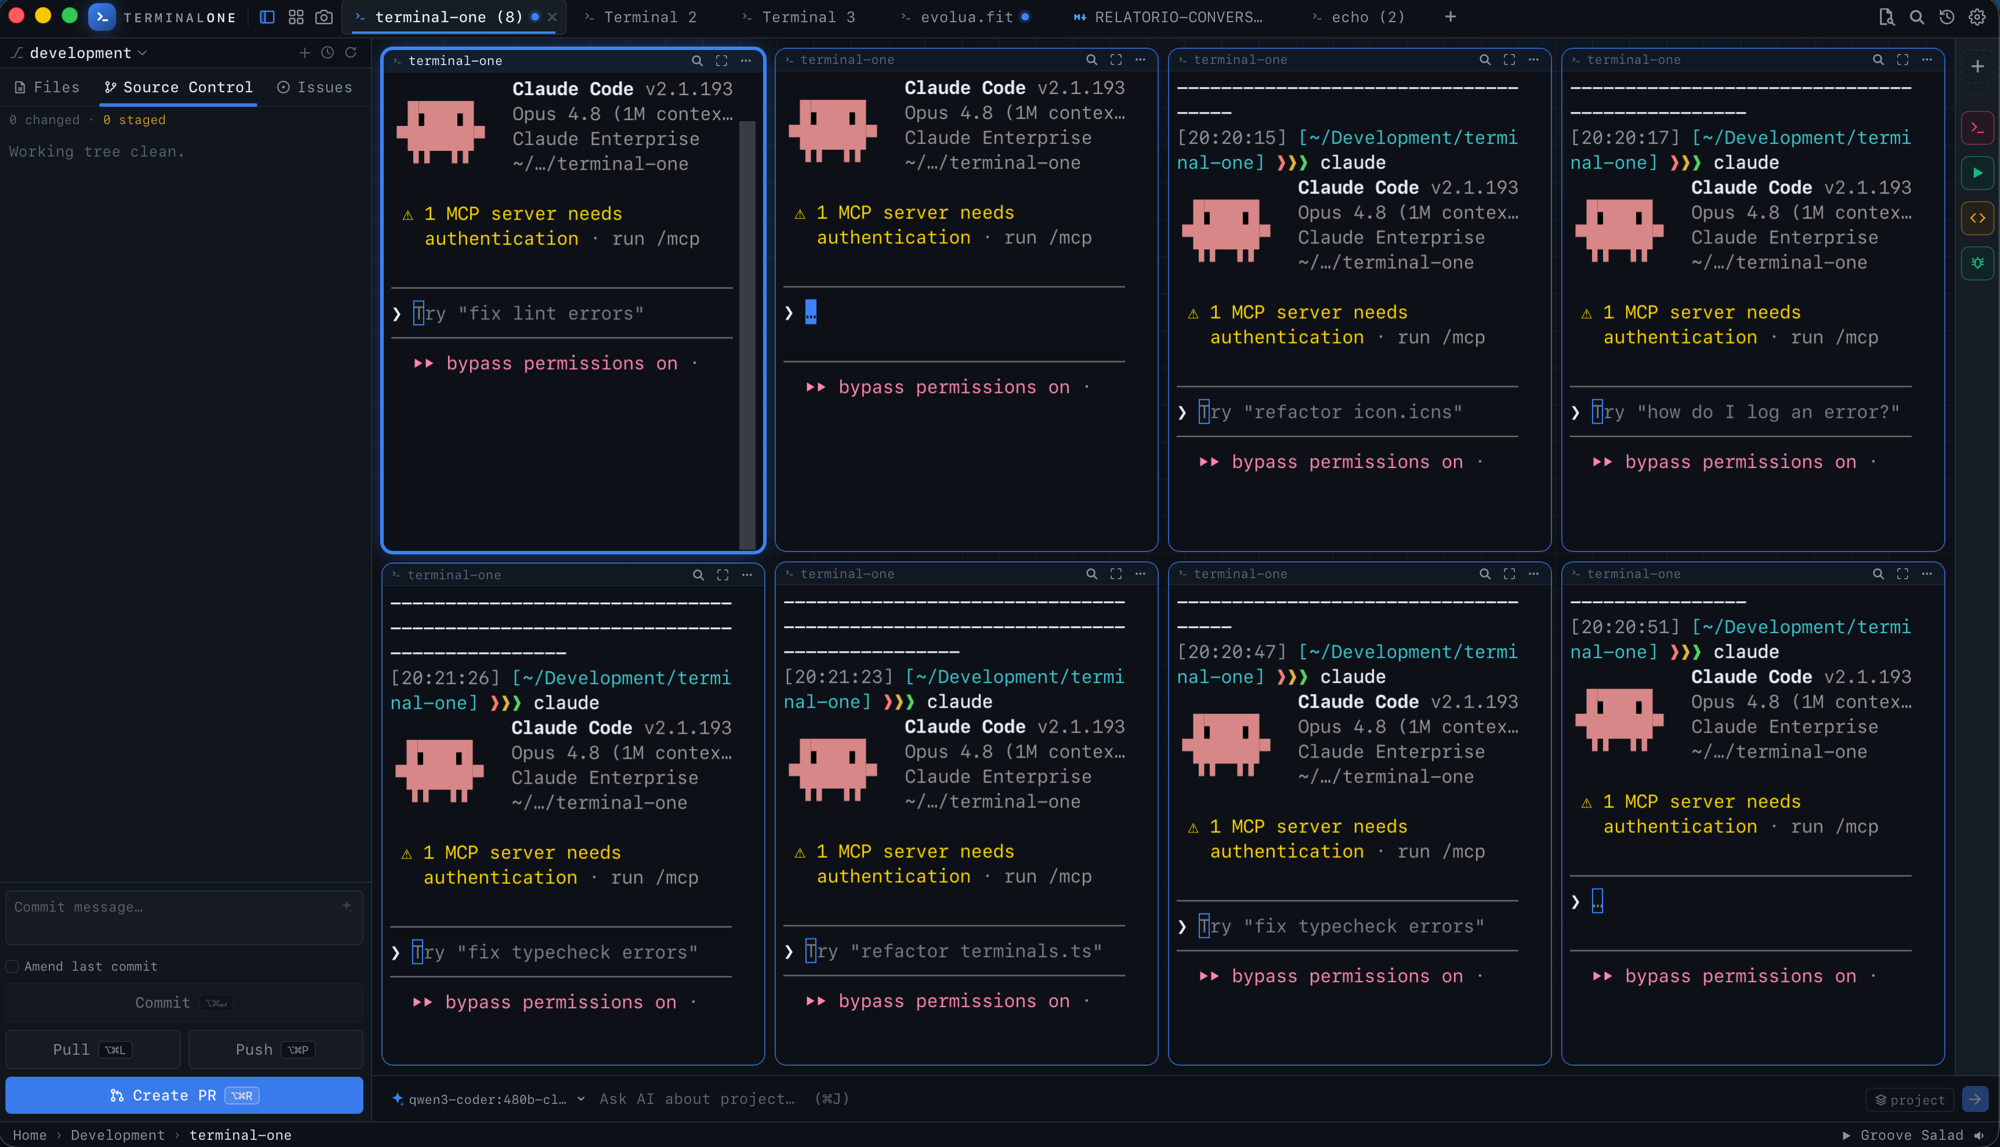Add a pane with the right rail plus icon
2000x1147 pixels.
point(1978,66)
